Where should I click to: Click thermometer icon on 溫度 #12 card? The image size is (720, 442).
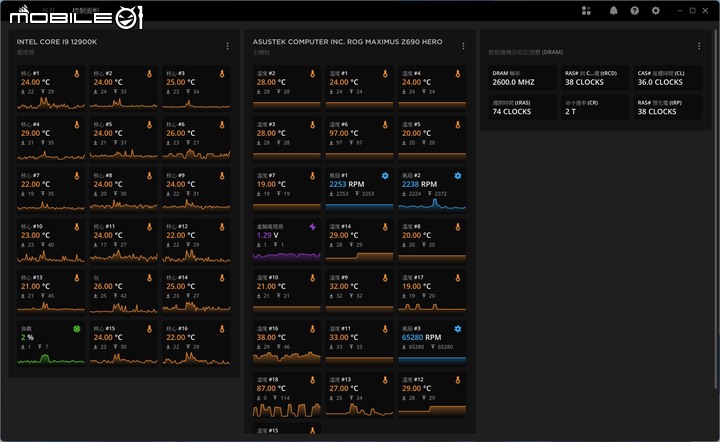tap(457, 380)
